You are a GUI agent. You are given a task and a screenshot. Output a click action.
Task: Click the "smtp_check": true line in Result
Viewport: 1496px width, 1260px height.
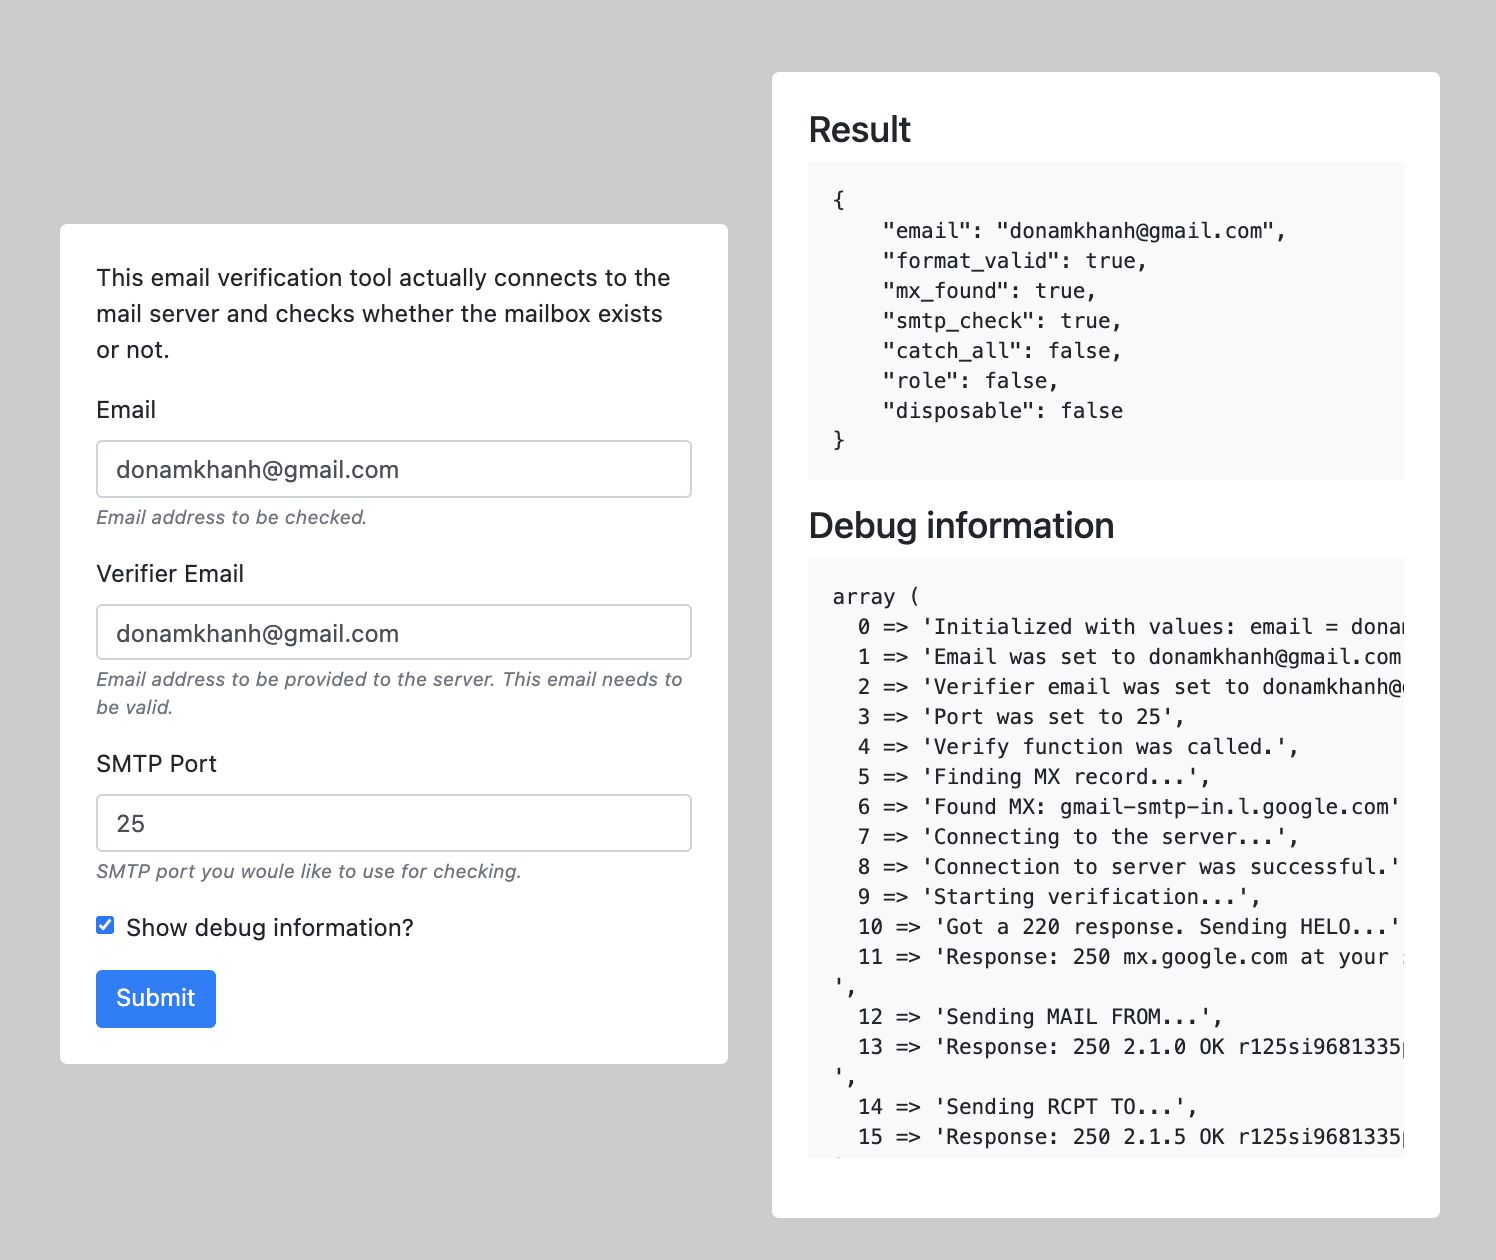[1001, 321]
